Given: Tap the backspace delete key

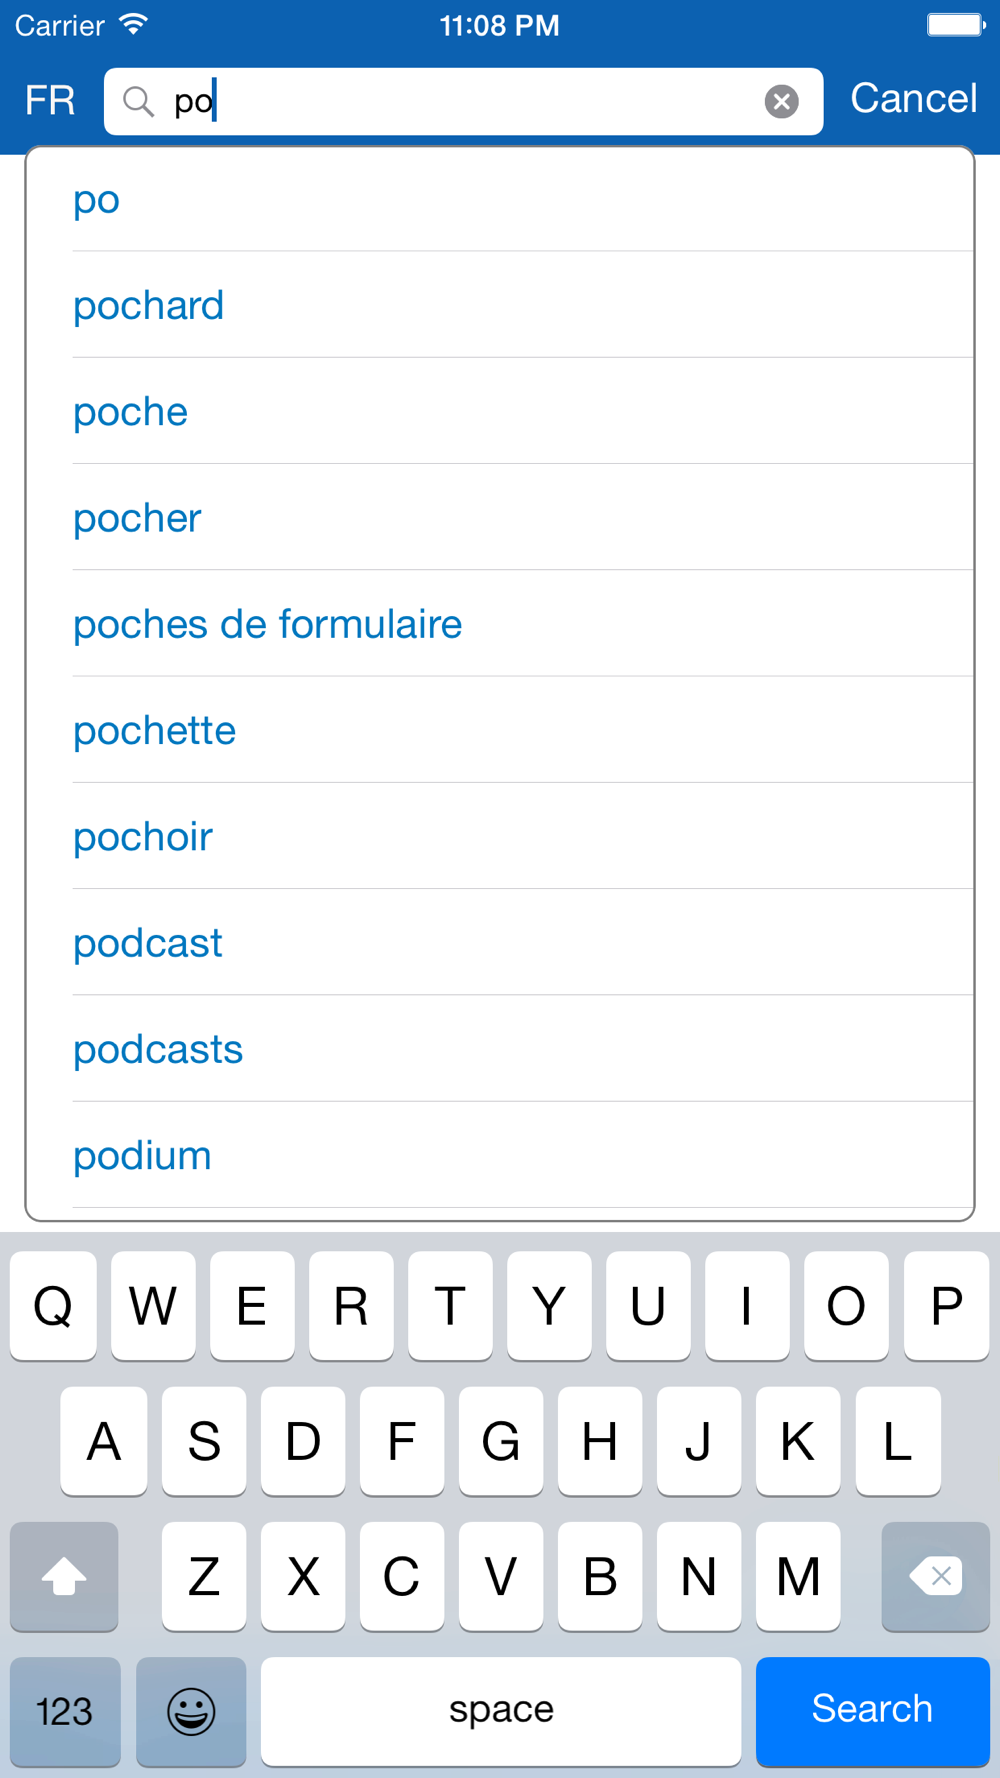Looking at the screenshot, I should 936,1576.
